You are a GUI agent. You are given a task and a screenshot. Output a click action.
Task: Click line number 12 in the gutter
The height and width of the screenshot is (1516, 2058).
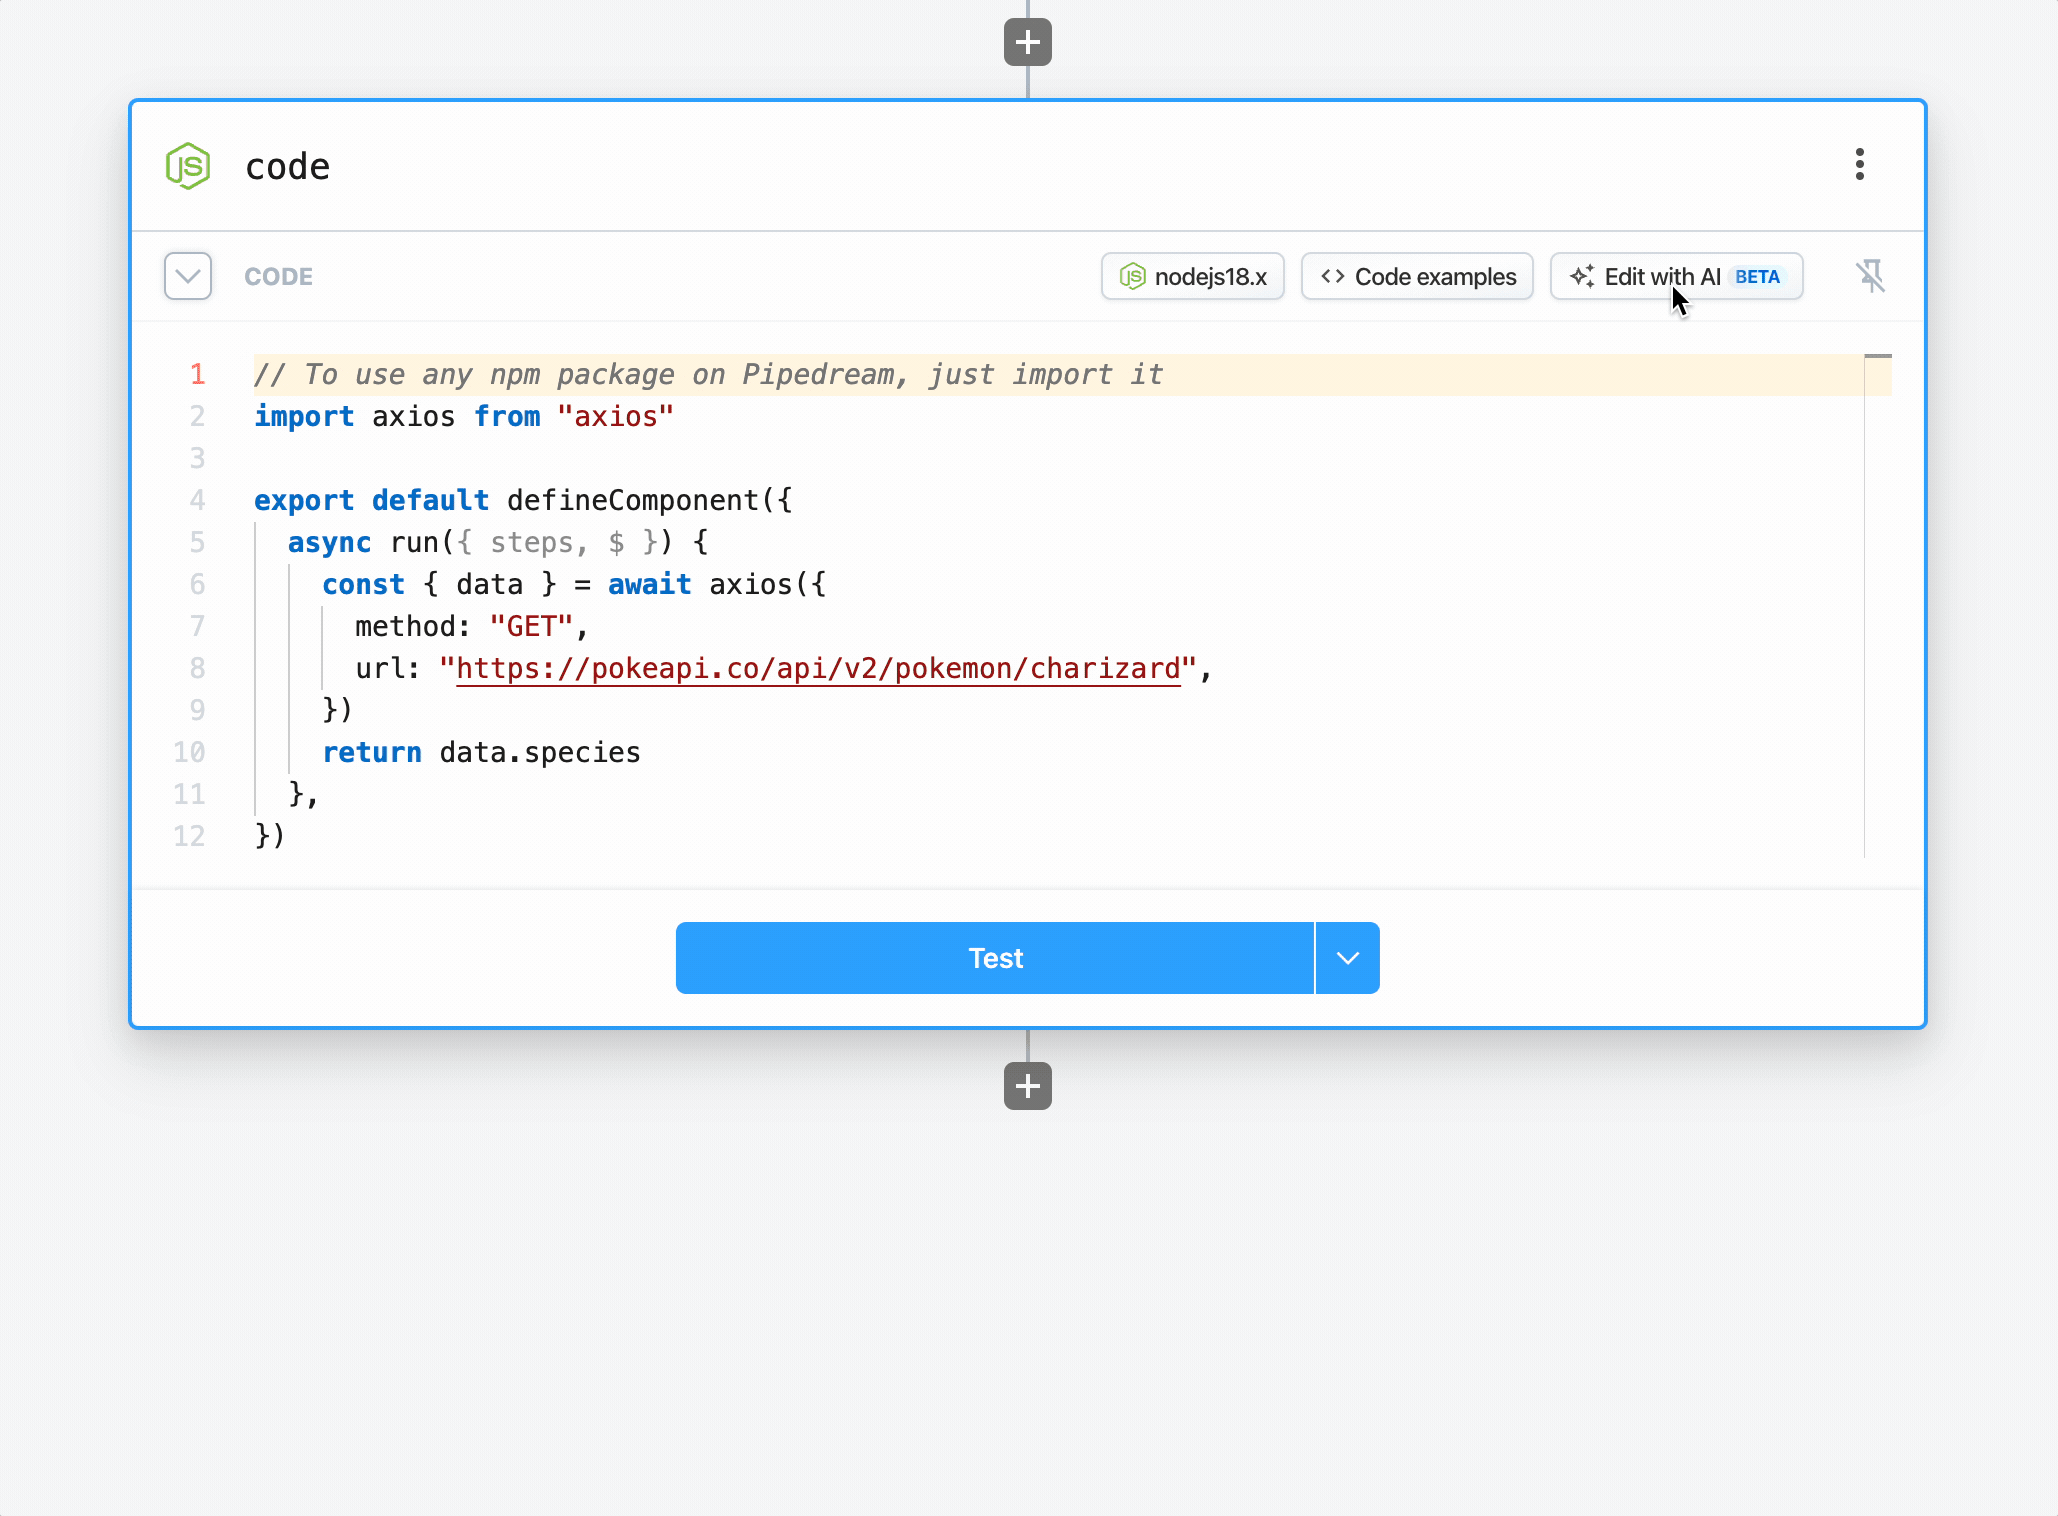point(189,836)
